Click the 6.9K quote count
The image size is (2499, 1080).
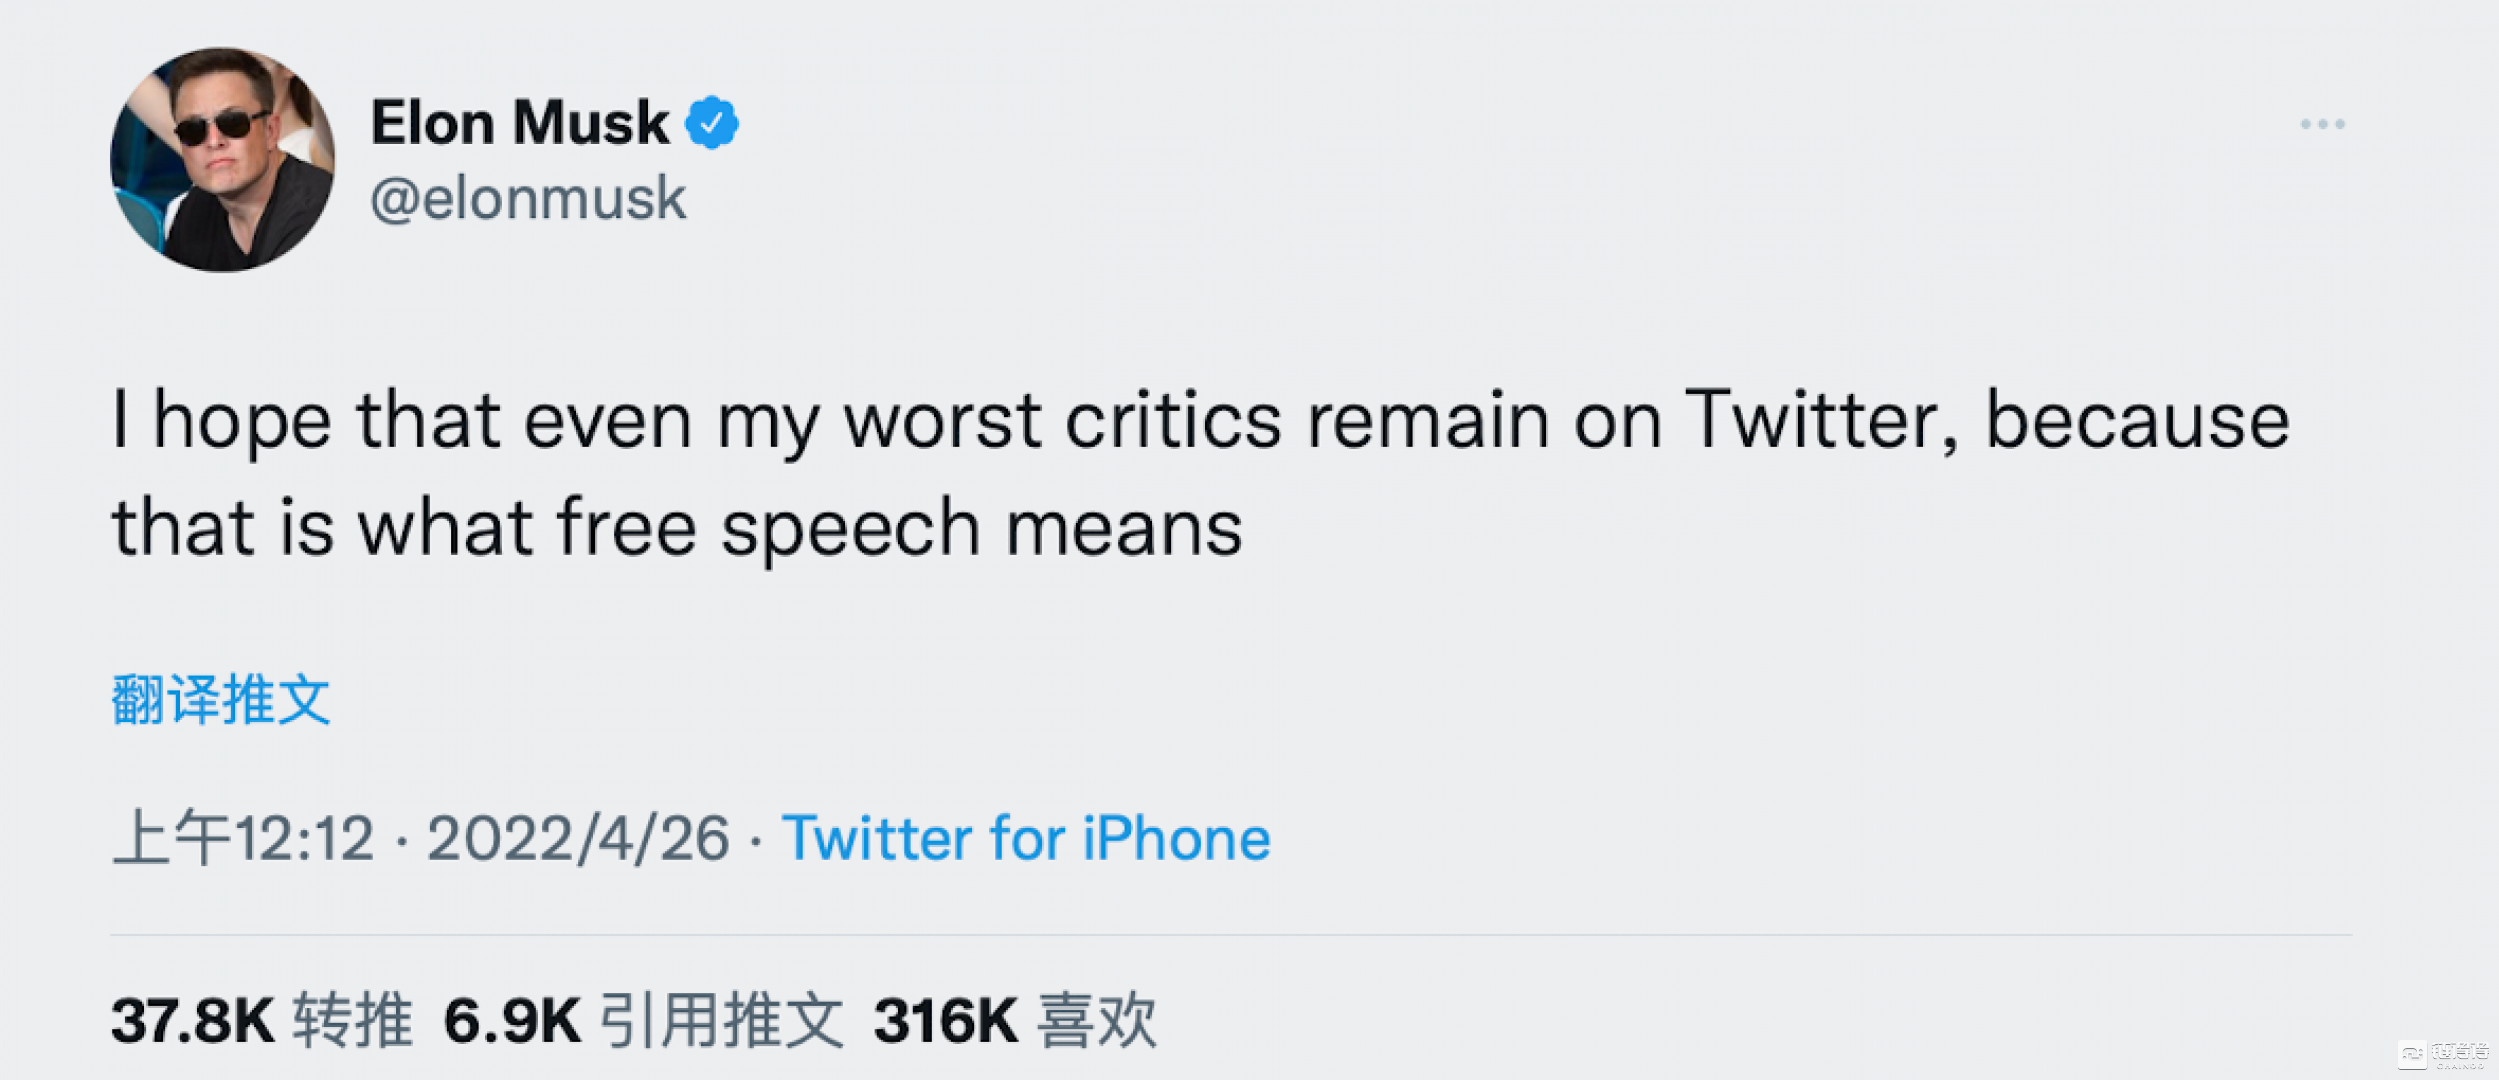[511, 1021]
